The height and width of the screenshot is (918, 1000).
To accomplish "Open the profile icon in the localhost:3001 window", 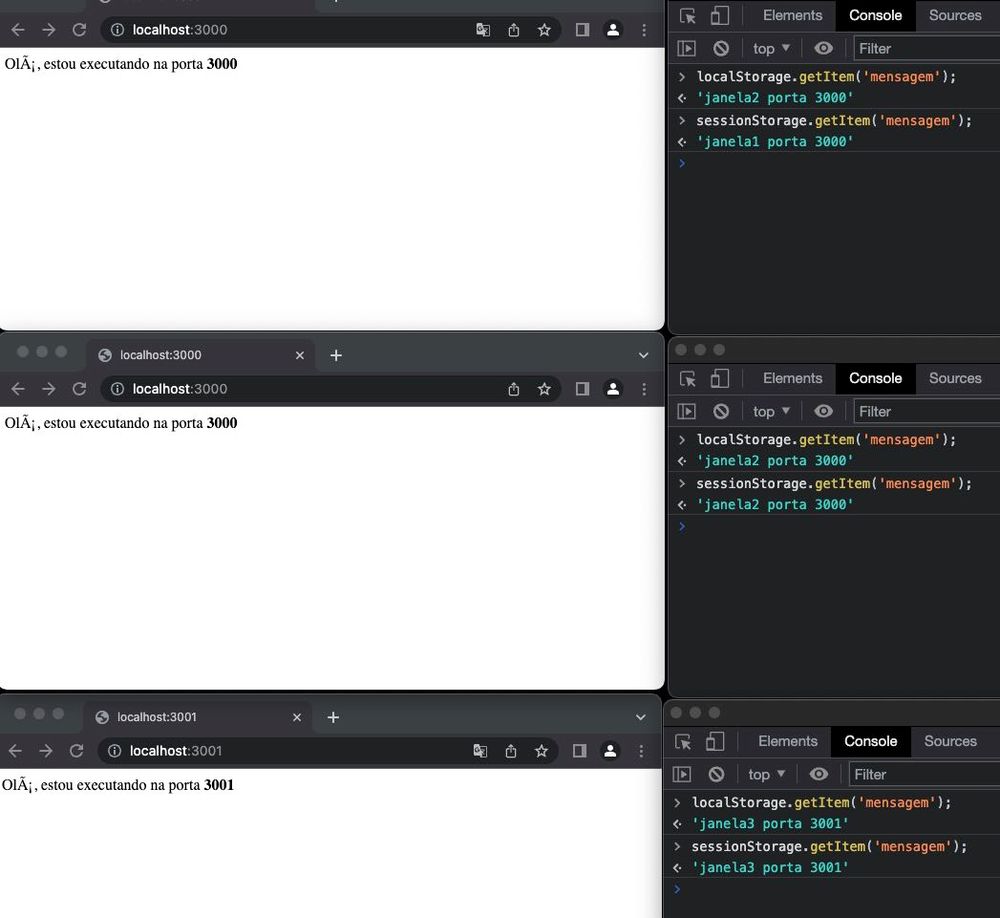I will click(611, 751).
